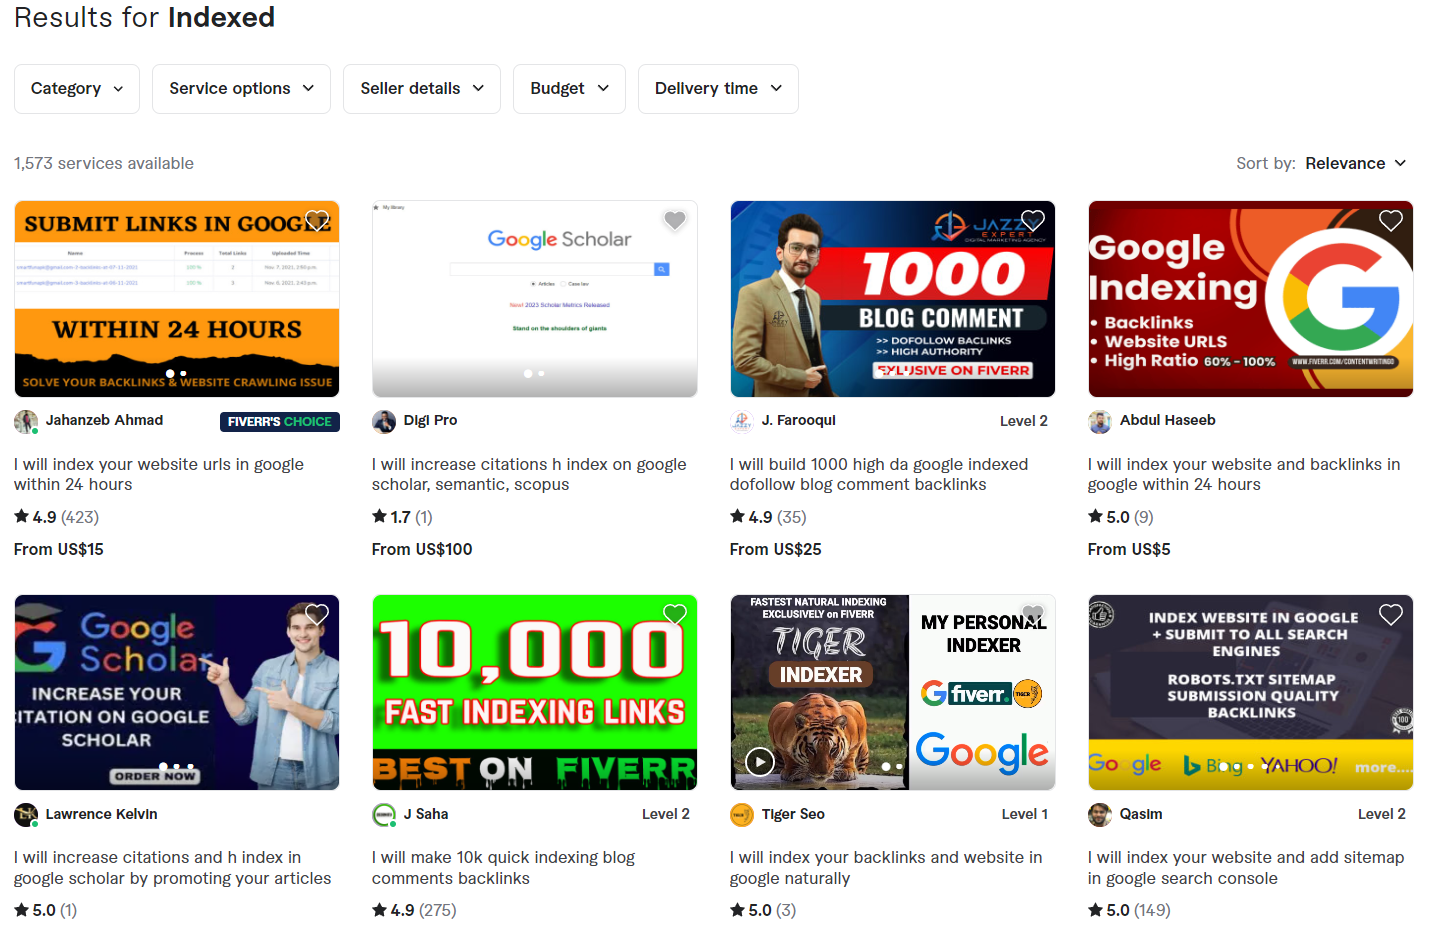The image size is (1443, 926).
Task: Open Jahanzeb Ahmad's profile avatar
Action: click(26, 422)
